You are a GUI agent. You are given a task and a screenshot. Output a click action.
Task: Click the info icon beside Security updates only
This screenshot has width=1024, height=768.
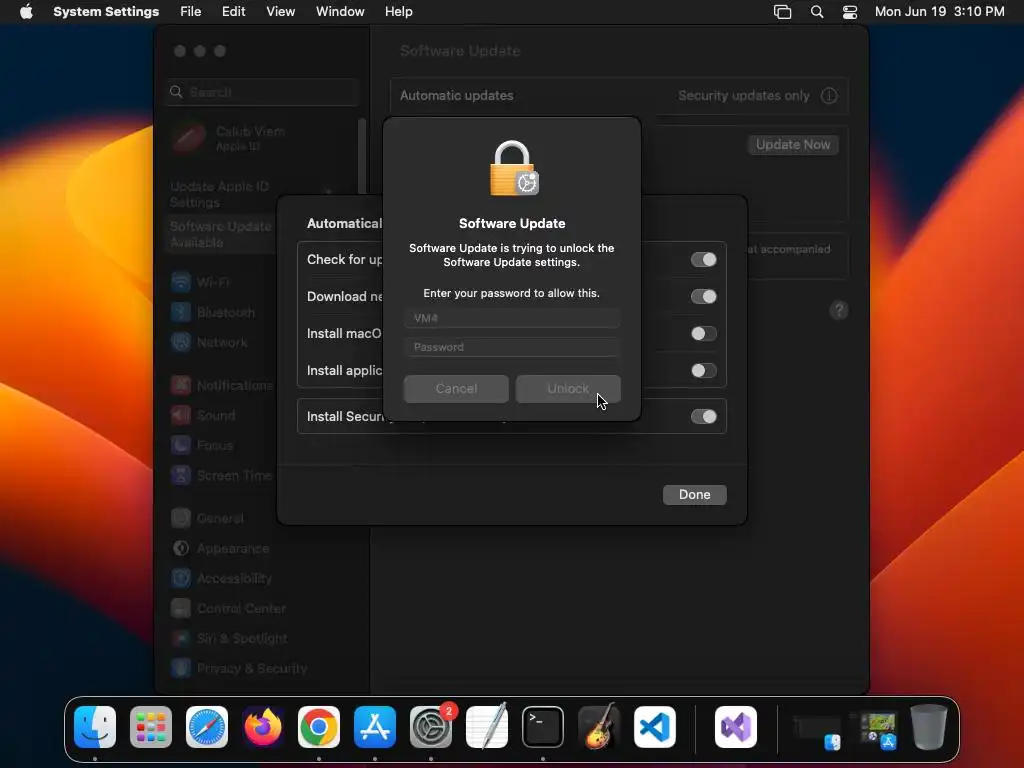pyautogui.click(x=829, y=95)
